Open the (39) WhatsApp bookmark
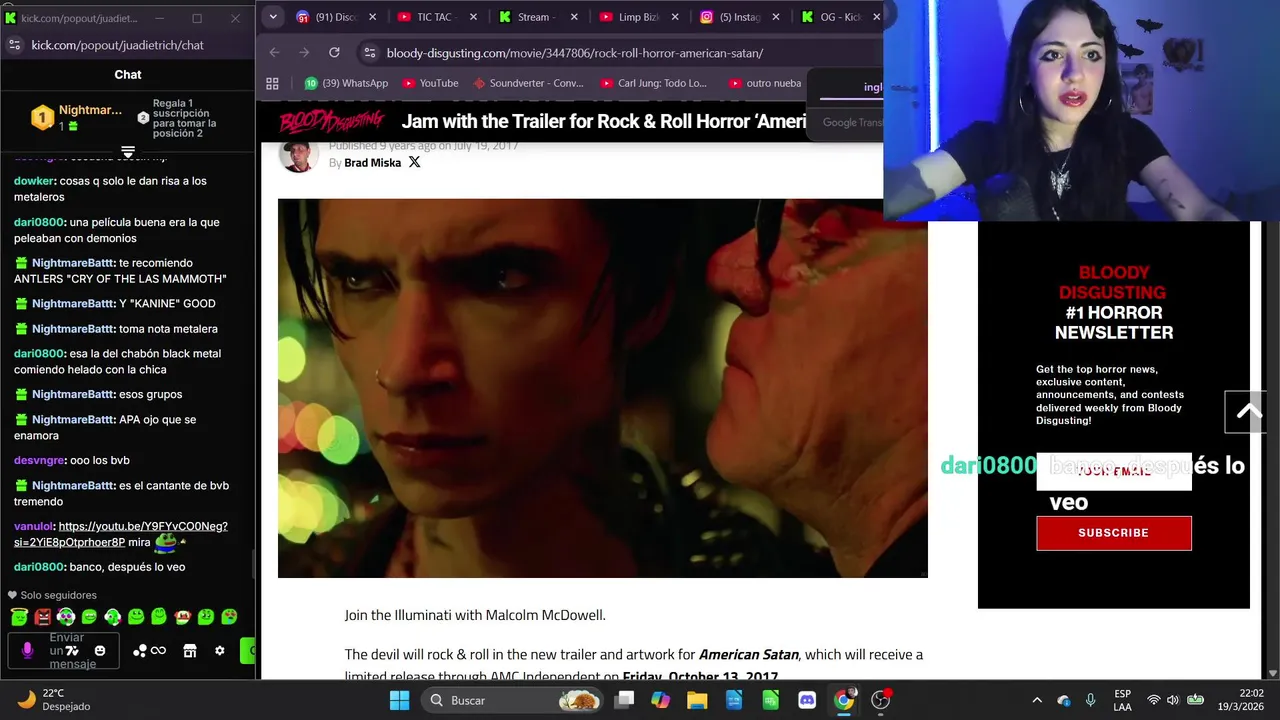This screenshot has width=1280, height=720. pos(346,83)
